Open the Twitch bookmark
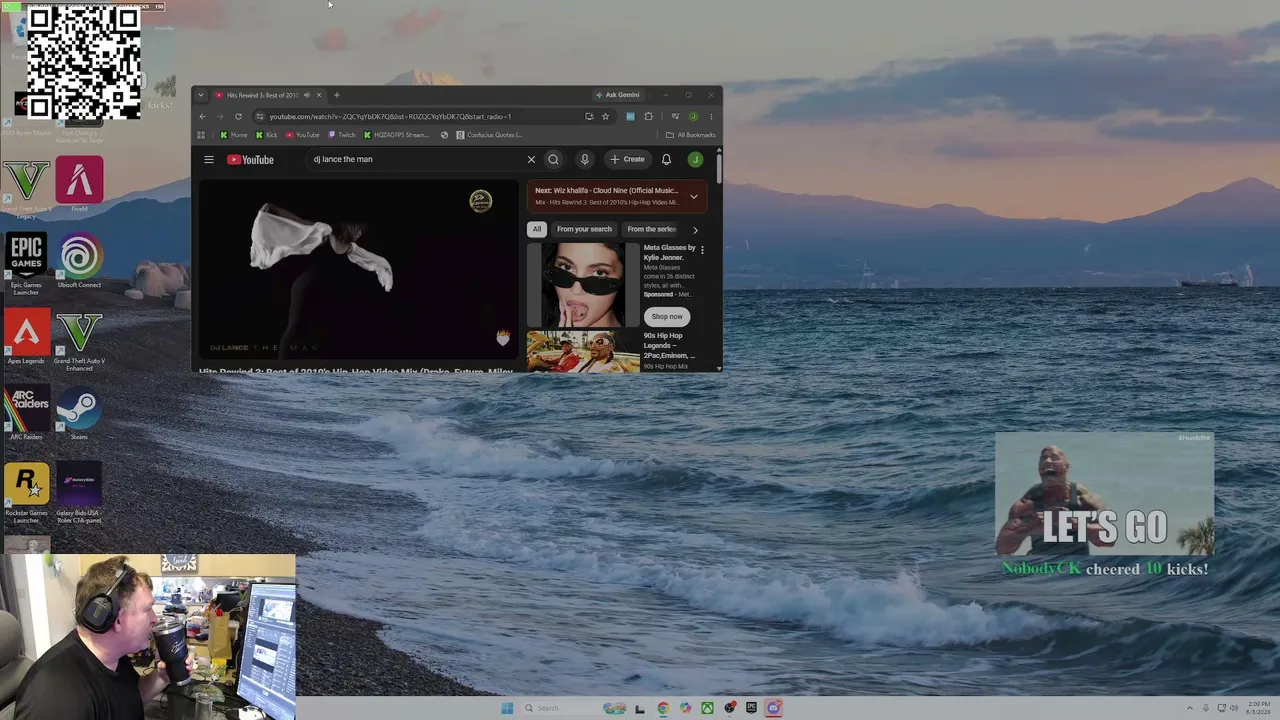 pos(342,135)
